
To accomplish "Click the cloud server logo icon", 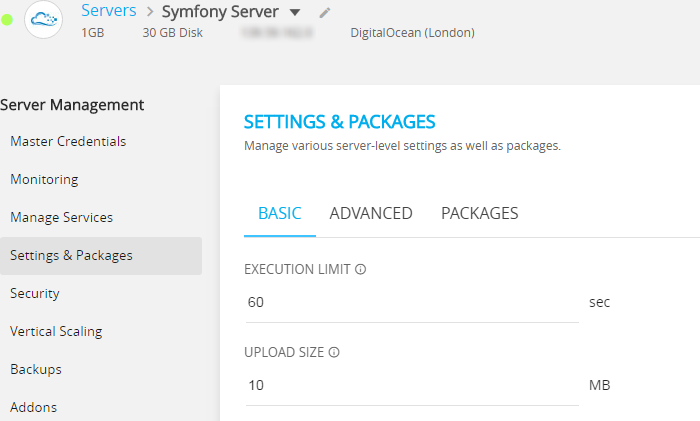I will 44,20.
